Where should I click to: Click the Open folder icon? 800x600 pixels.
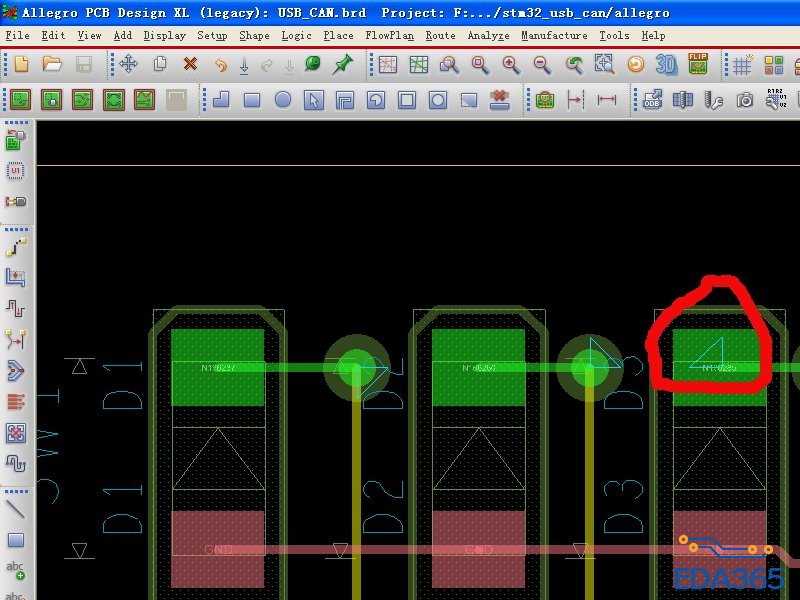[52, 64]
